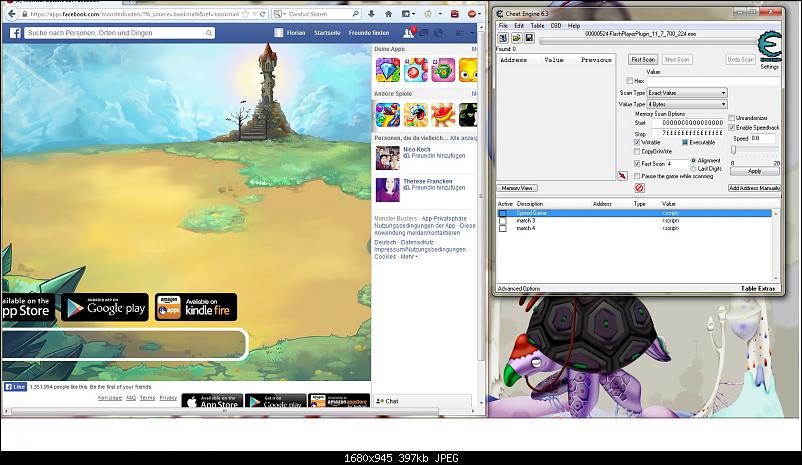The width and height of the screenshot is (802, 465).
Task: Click the Facebook search magnifier icon
Action: point(209,33)
